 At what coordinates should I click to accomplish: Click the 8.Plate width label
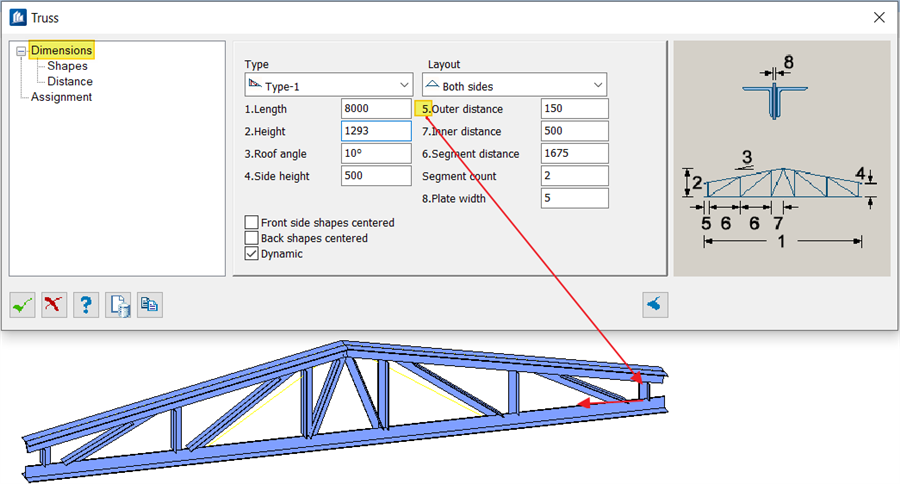454,199
